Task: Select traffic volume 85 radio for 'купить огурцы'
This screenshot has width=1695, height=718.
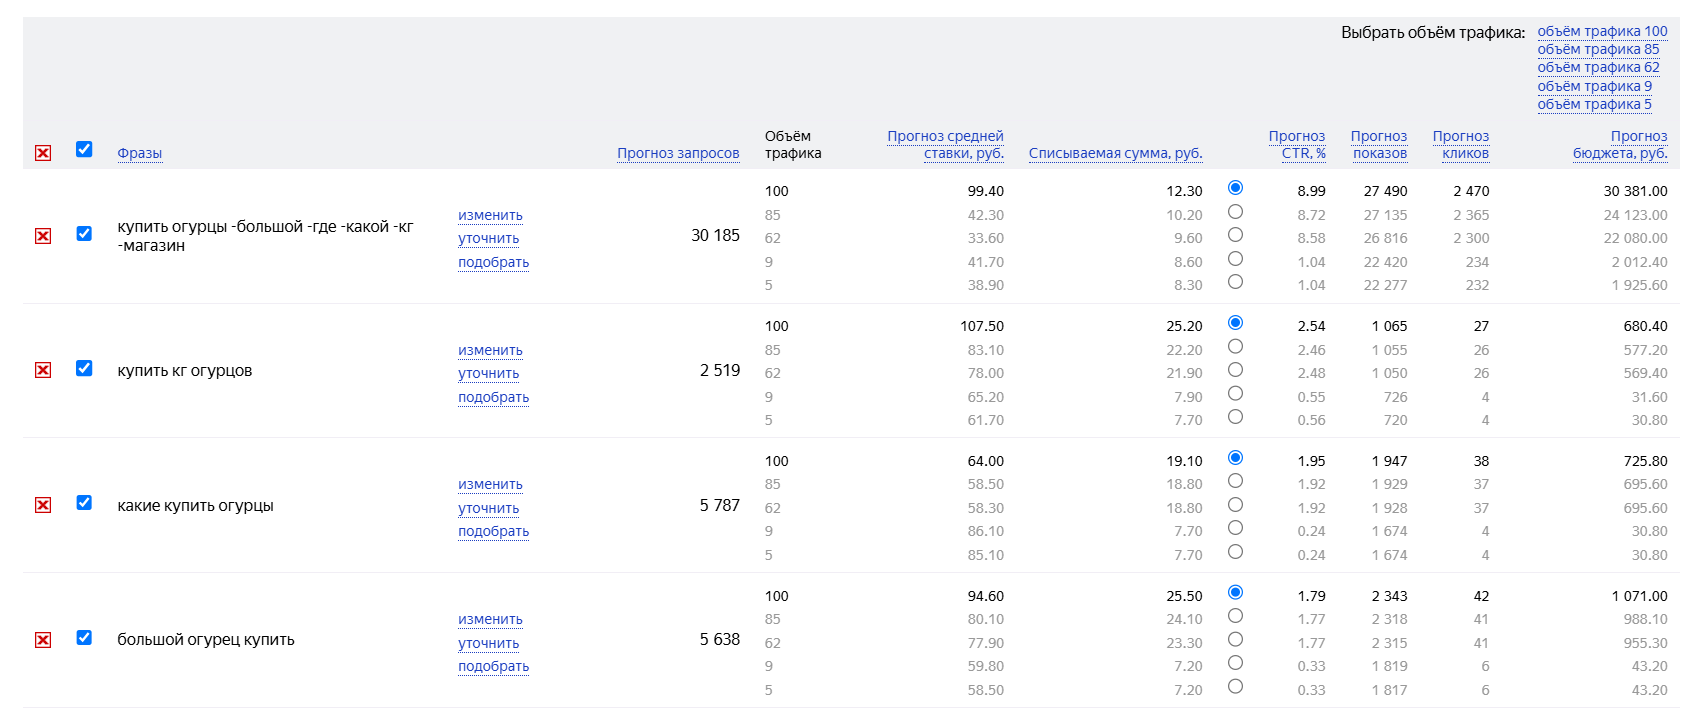Action: [x=1235, y=212]
